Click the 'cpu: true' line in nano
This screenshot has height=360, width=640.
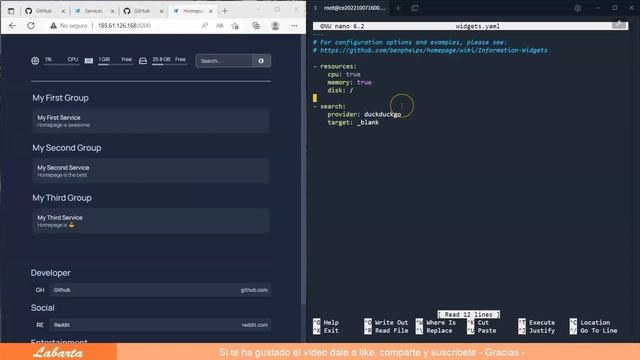(x=344, y=74)
